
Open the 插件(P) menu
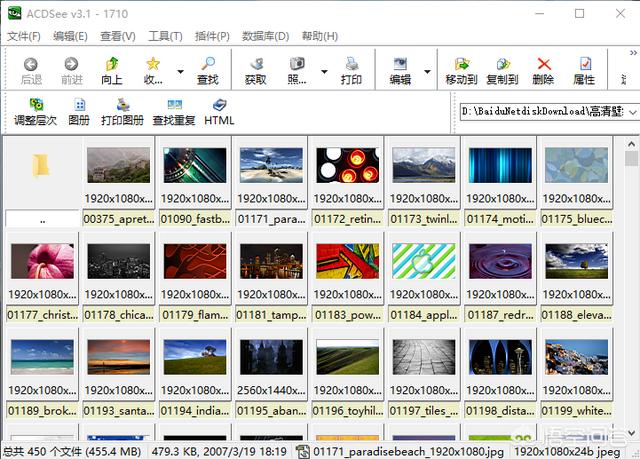212,36
